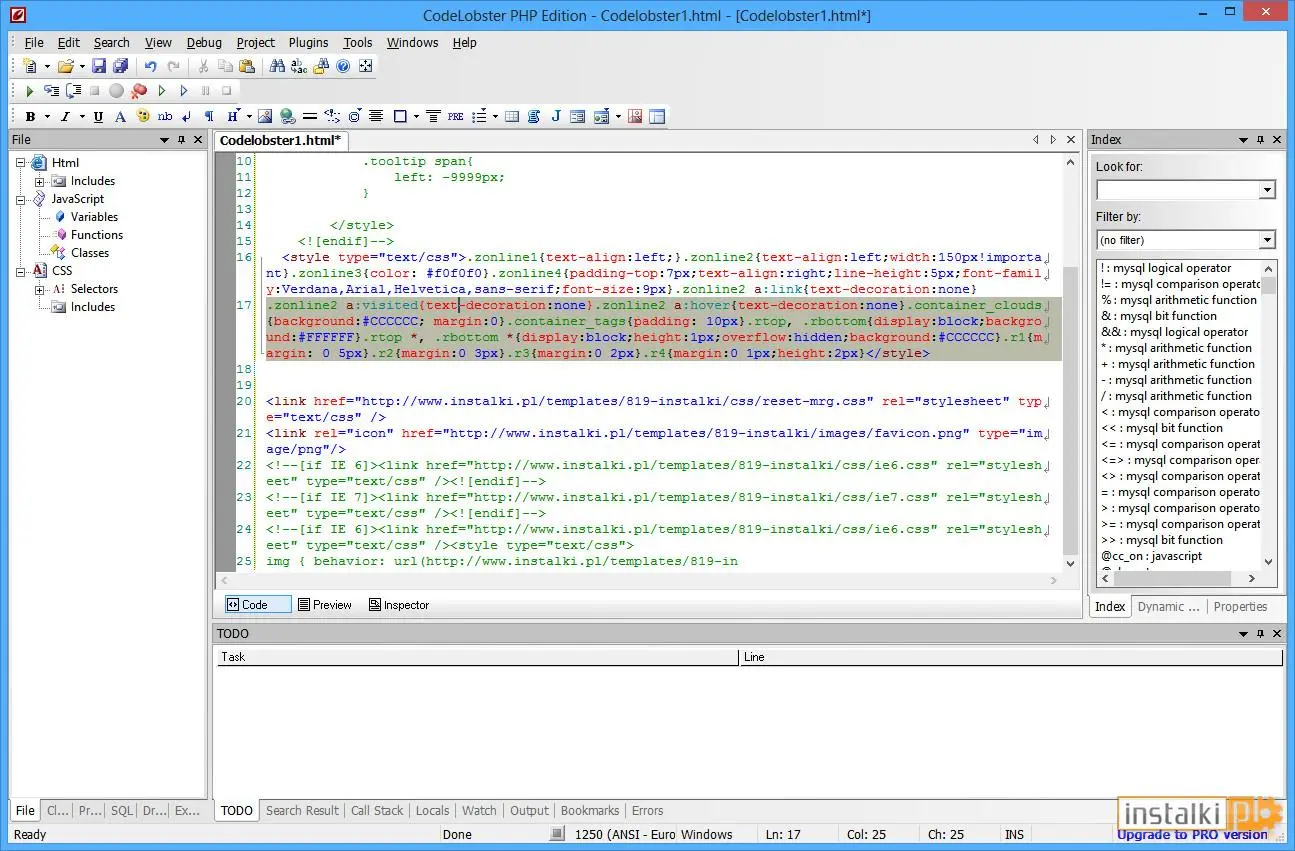Viewport: 1295px width, 851px height.
Task: Click the Step Into debug icon
Action: [x=51, y=91]
